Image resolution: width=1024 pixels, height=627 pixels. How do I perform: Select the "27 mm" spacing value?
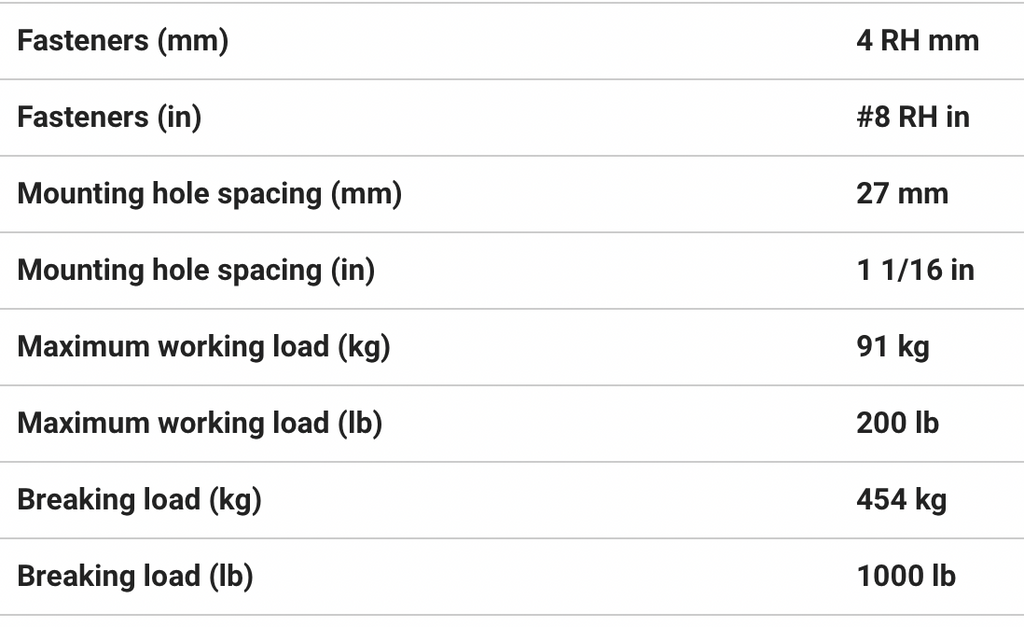[x=902, y=193]
